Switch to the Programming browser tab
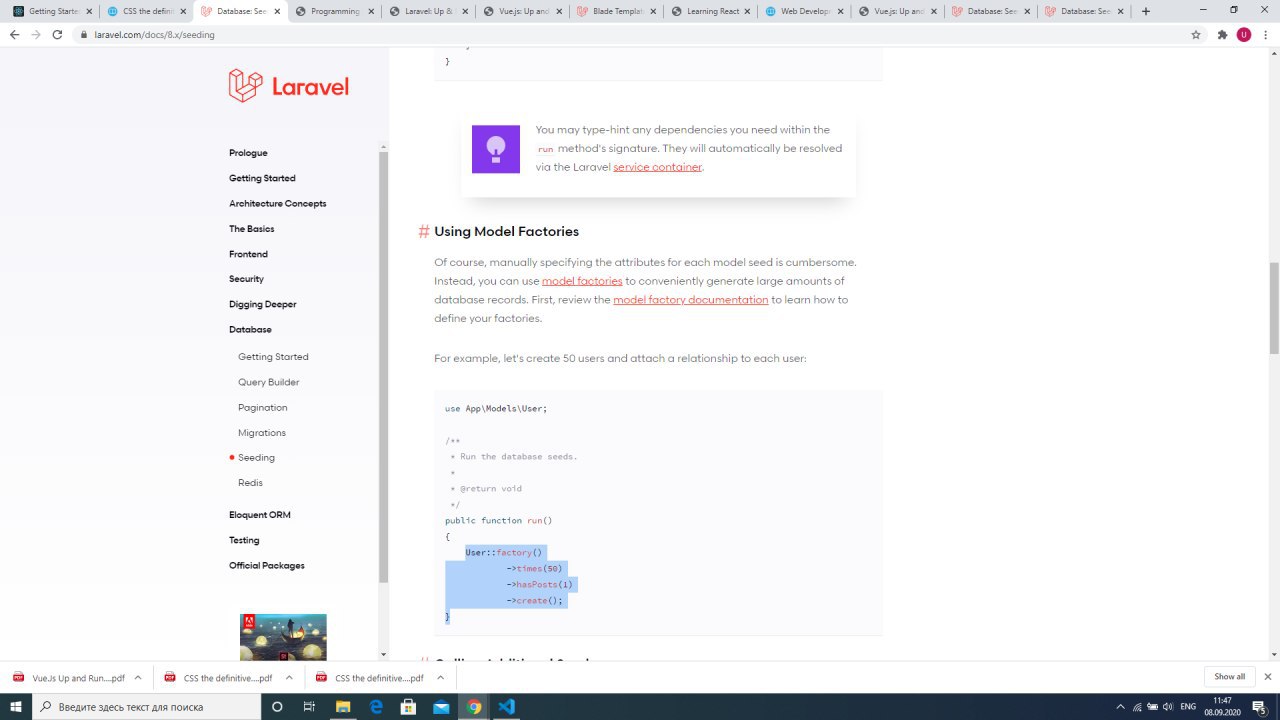This screenshot has height=720, width=1280. pyautogui.click(x=335, y=11)
